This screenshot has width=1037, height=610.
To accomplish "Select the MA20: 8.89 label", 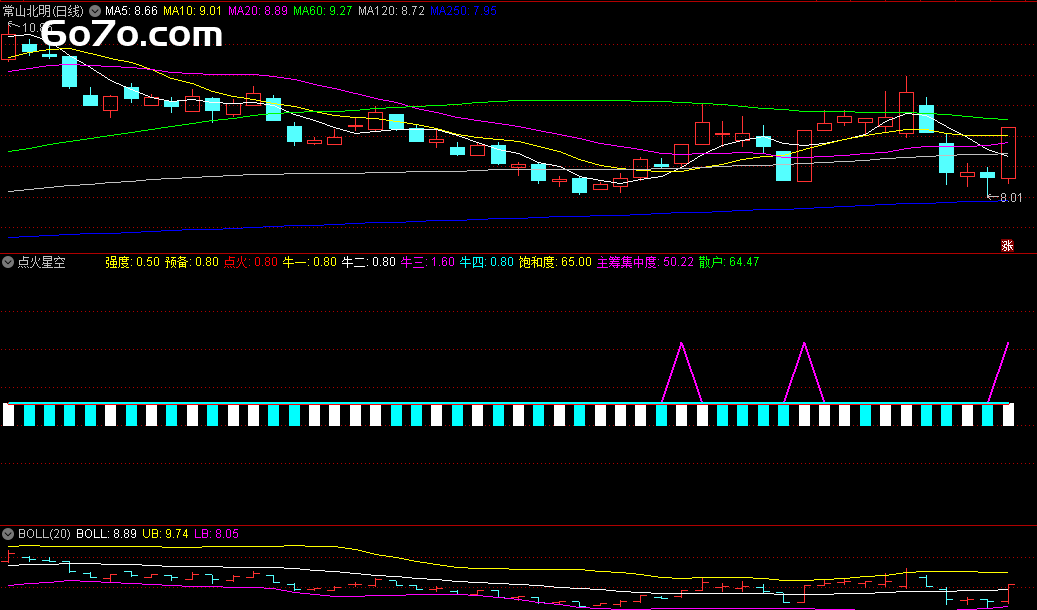I will (x=257, y=11).
